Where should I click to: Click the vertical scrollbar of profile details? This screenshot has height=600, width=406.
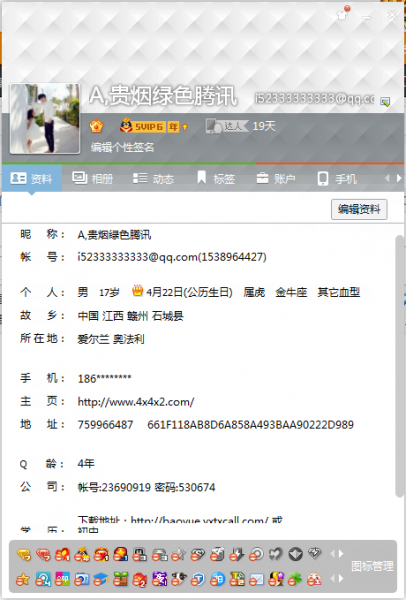coord(399,365)
